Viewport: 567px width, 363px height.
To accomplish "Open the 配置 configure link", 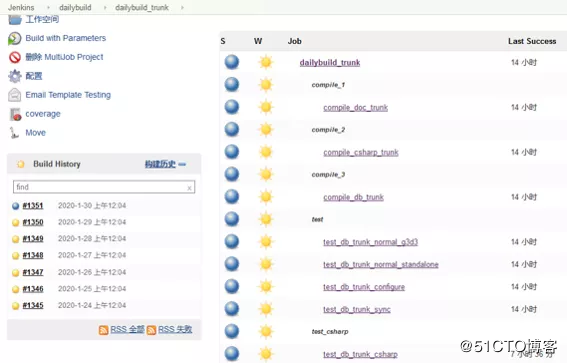I will pos(34,76).
